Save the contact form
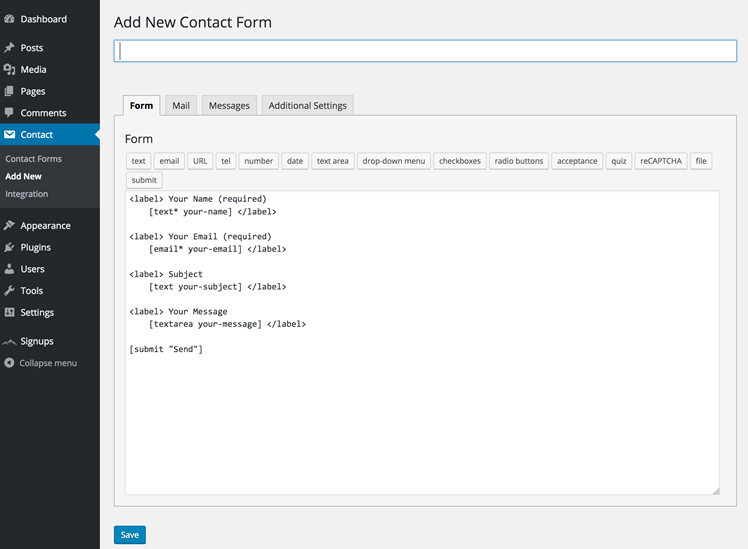 (x=130, y=535)
